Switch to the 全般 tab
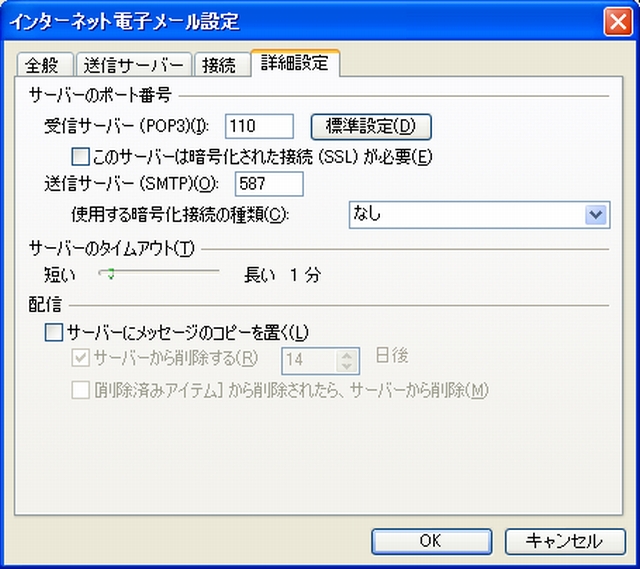640x569 pixels. [x=44, y=65]
